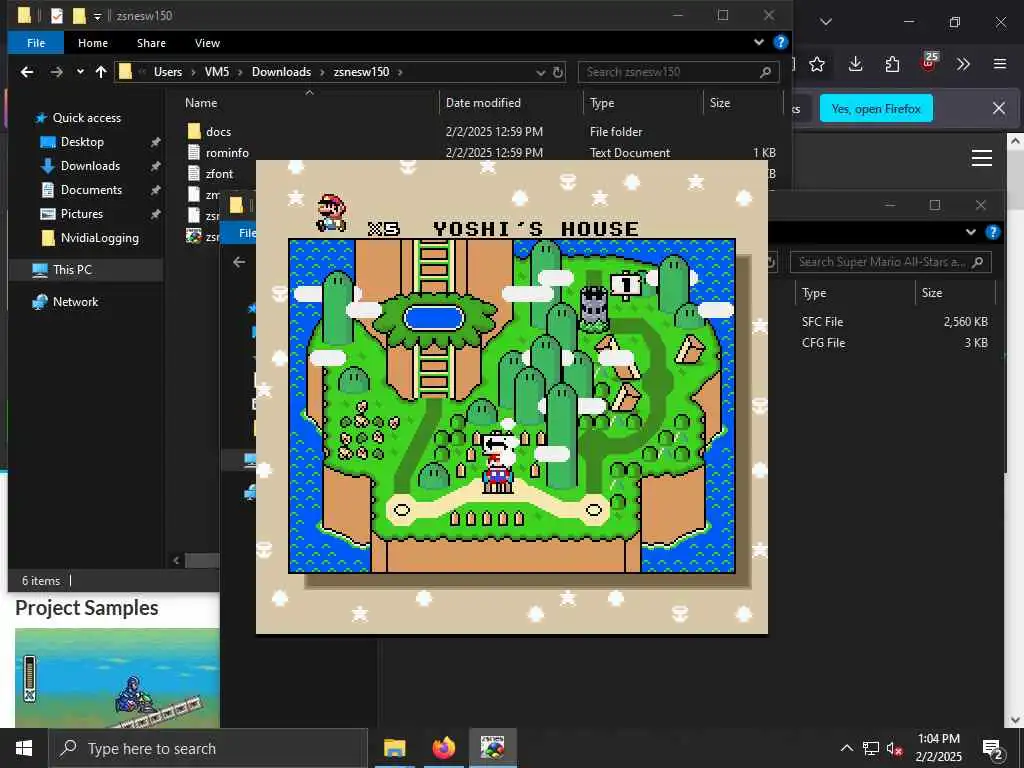The height and width of the screenshot is (768, 1024).
Task: Select Network in navigation pane
Action: point(75,302)
